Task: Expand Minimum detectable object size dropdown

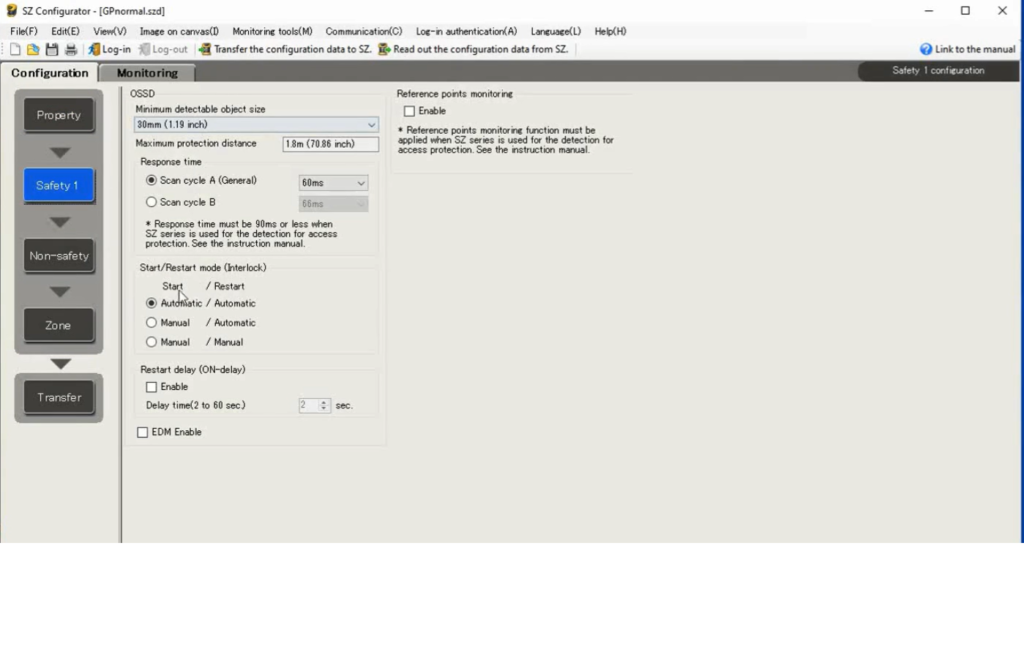Action: coord(371,125)
